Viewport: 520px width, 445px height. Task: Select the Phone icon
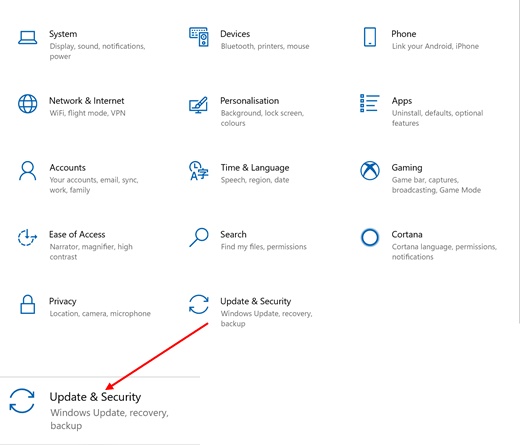pyautogui.click(x=370, y=37)
